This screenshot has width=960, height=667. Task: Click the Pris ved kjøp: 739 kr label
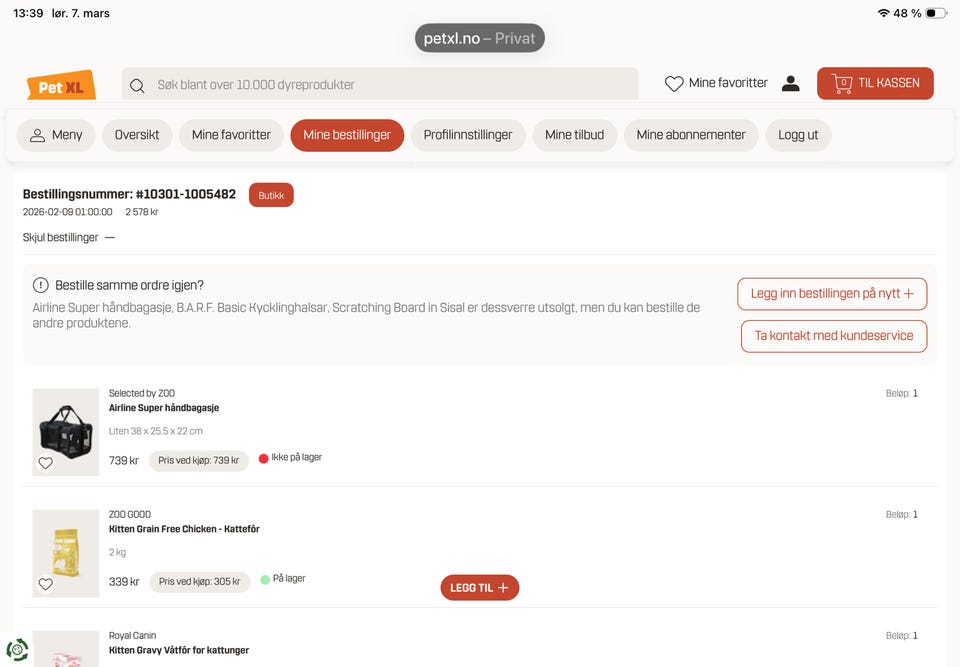pos(198,461)
